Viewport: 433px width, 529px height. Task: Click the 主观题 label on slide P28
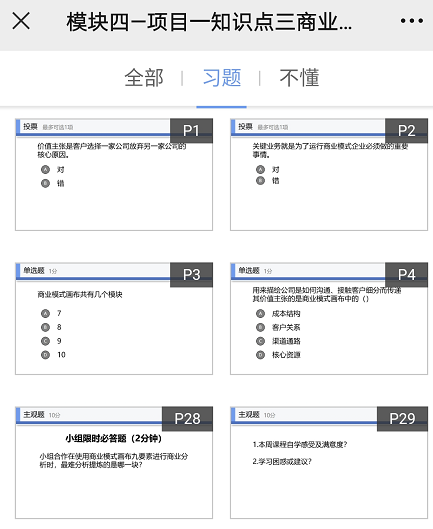(34, 415)
